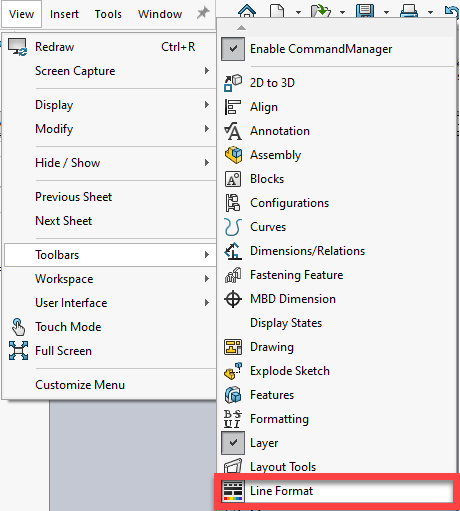Click the Assembly toolbar icon
460x511 pixels.
(x=233, y=155)
